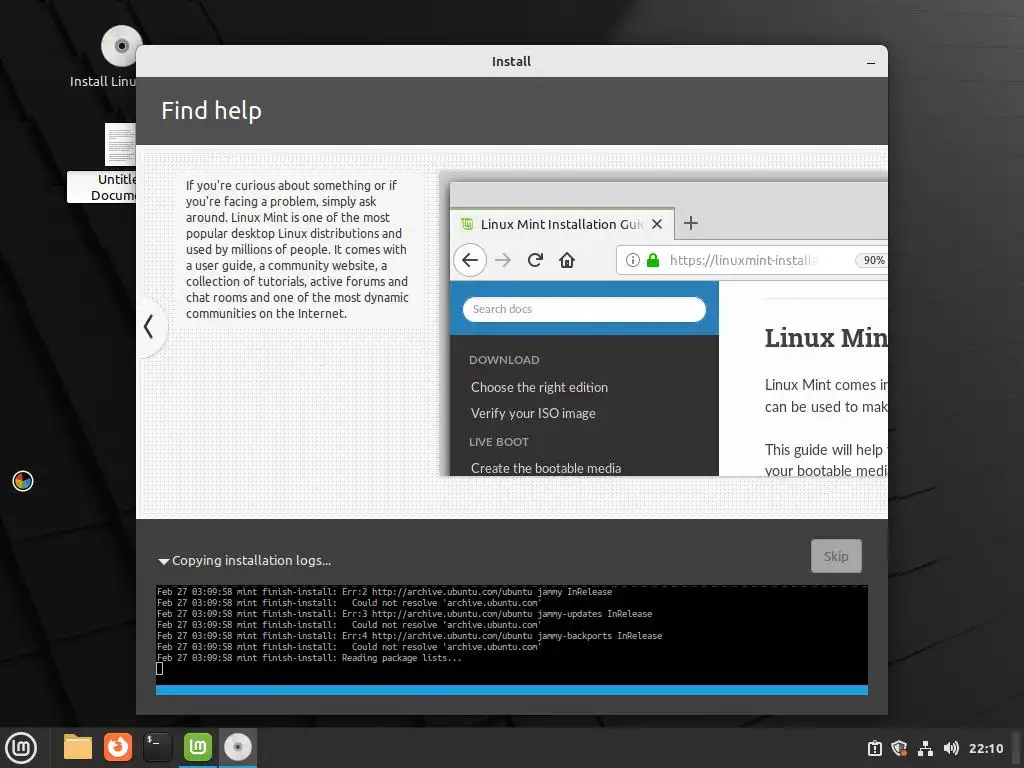This screenshot has width=1024, height=768.
Task: Click the back arrow in slideshow browser
Action: point(470,260)
